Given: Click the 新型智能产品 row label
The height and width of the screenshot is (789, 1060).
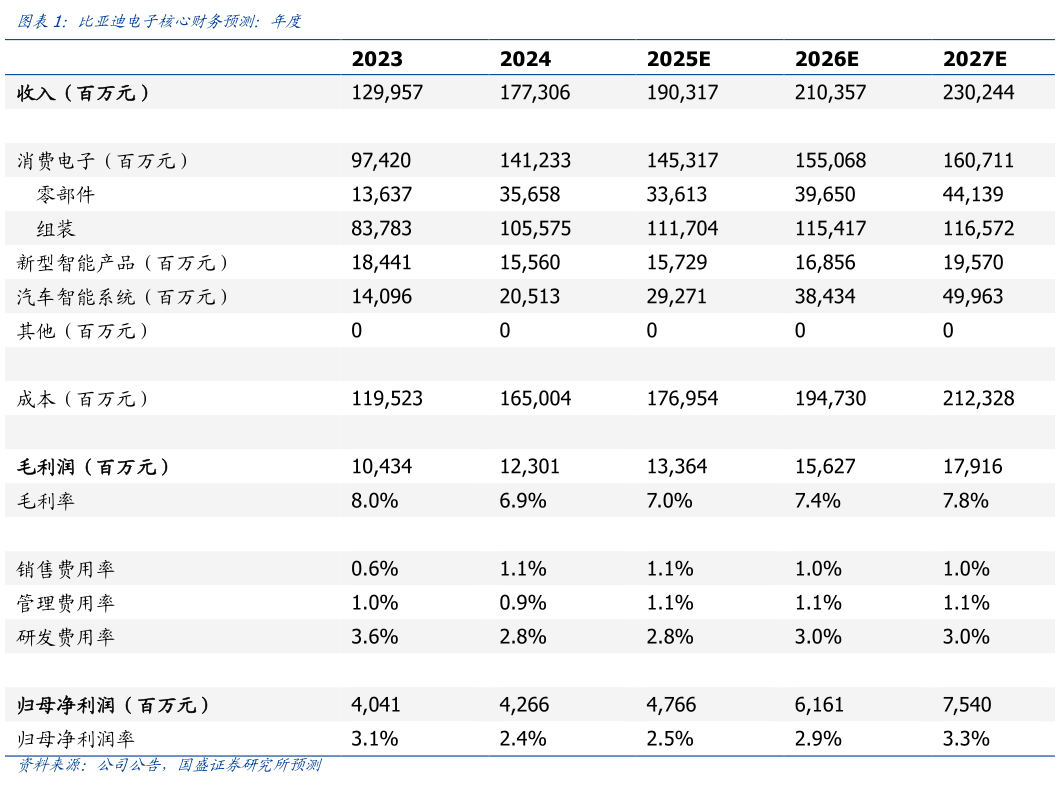Looking at the screenshot, I should [x=123, y=263].
